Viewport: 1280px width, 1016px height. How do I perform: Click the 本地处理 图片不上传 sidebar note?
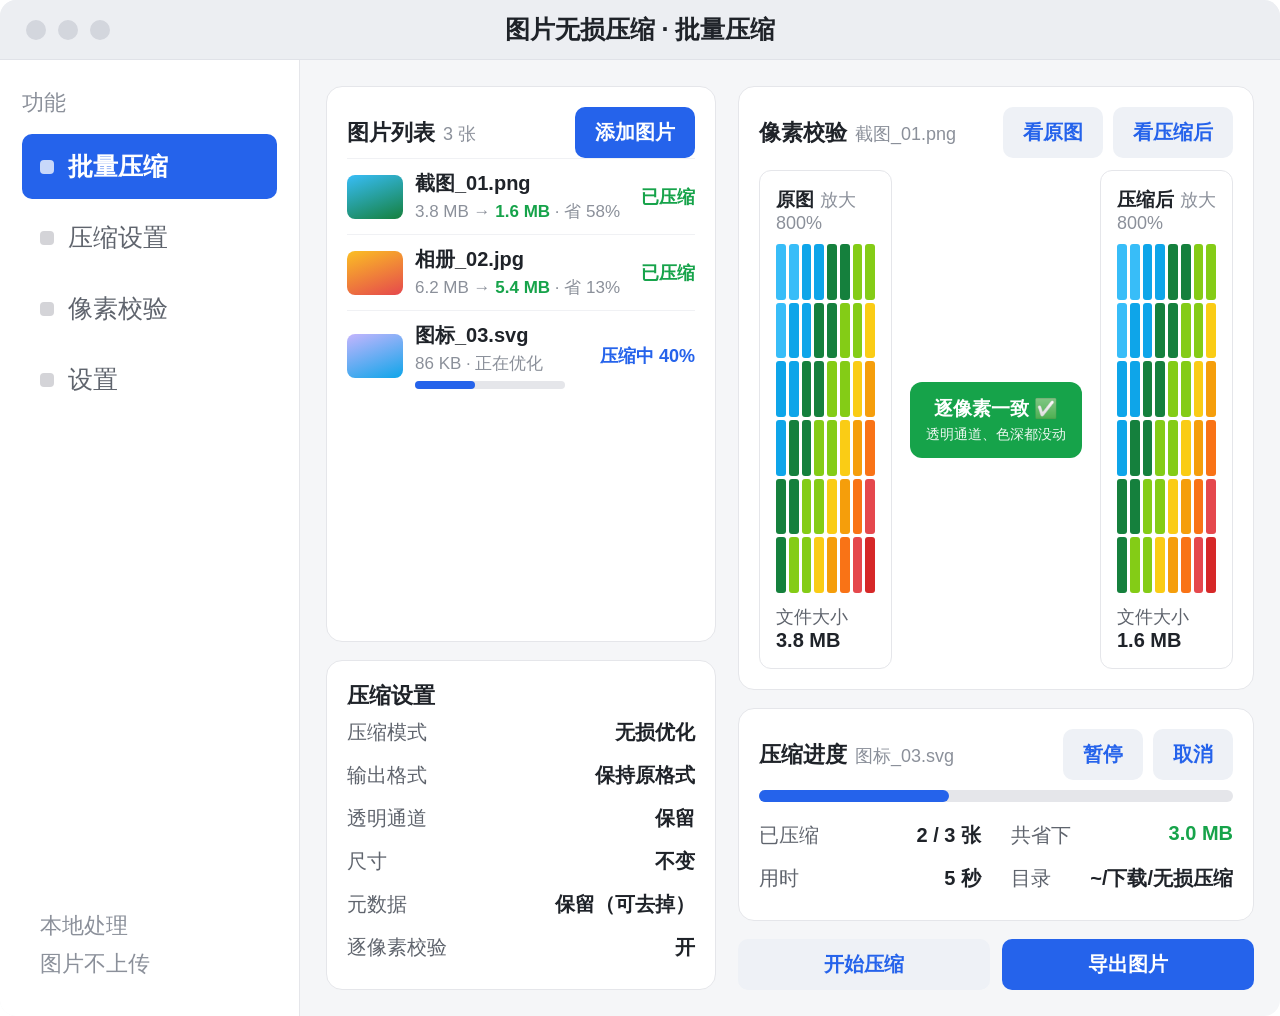click(95, 944)
